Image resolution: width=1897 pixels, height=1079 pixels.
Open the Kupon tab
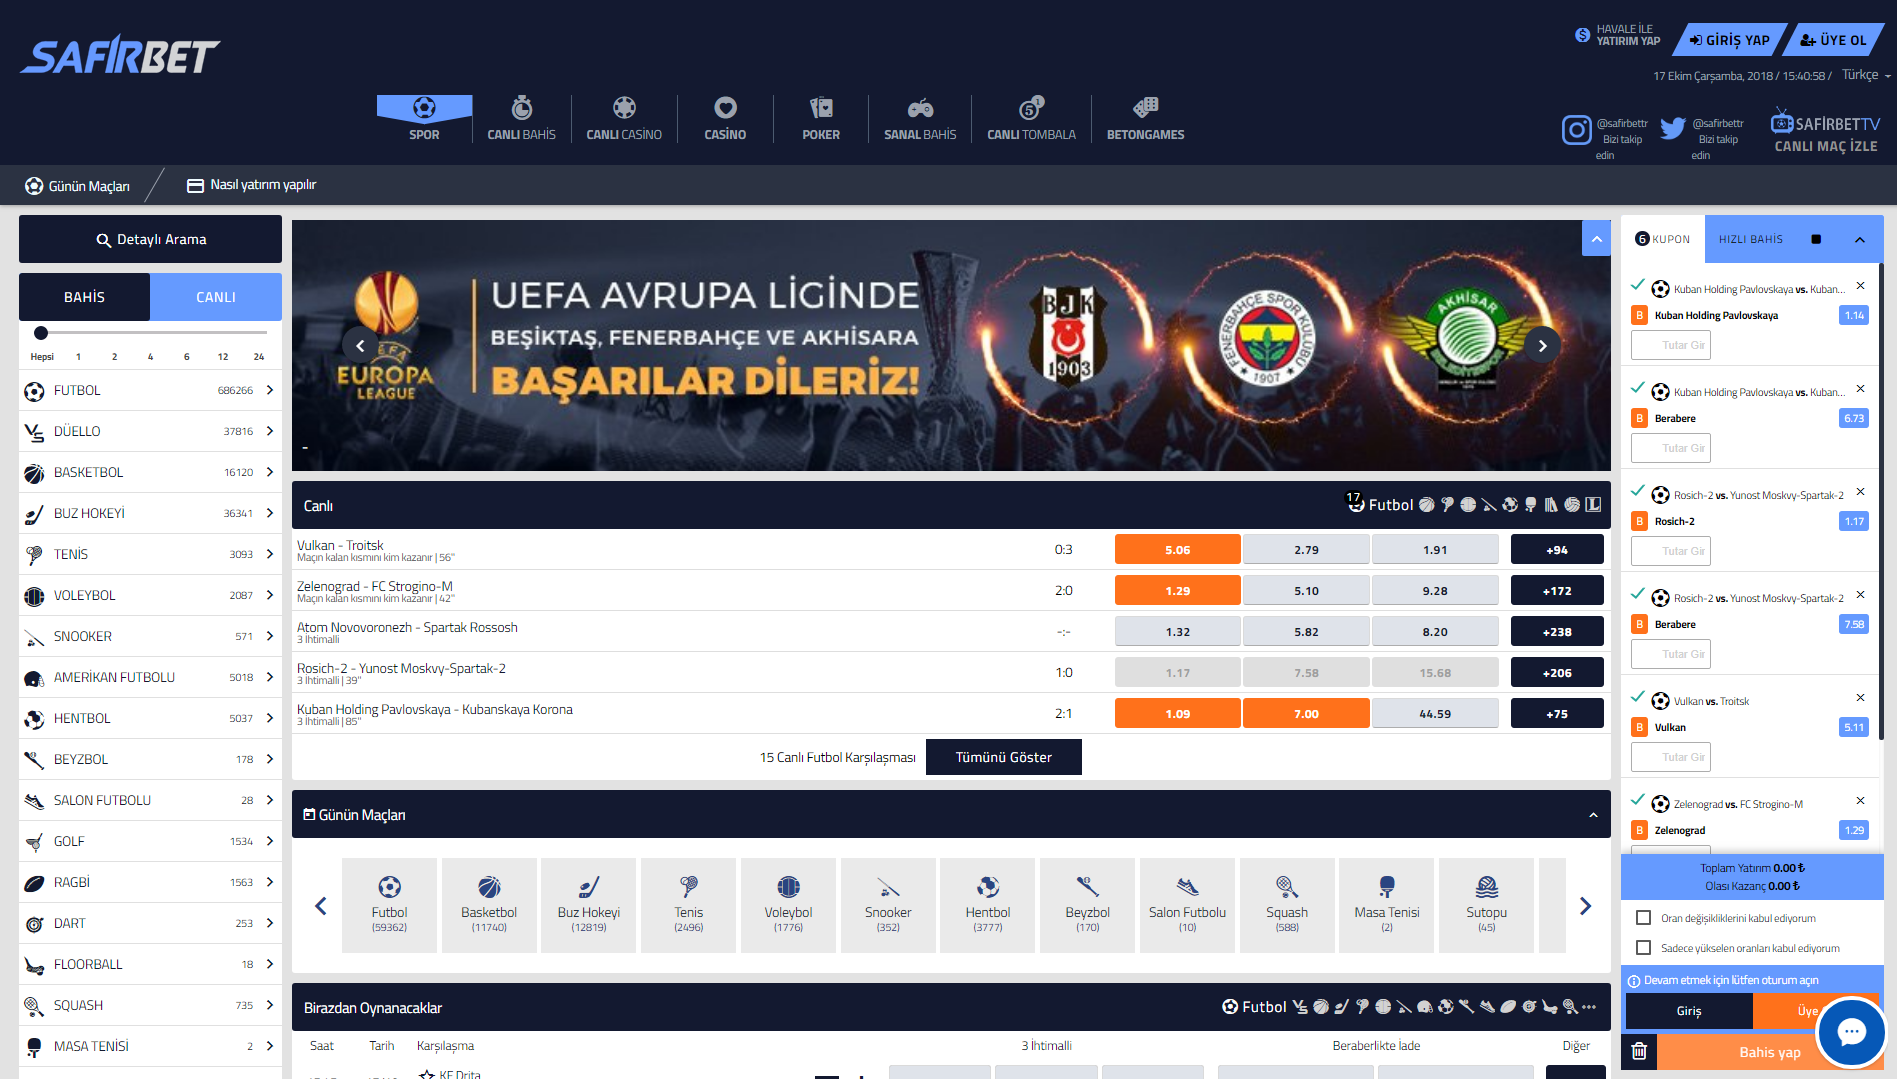[1663, 240]
